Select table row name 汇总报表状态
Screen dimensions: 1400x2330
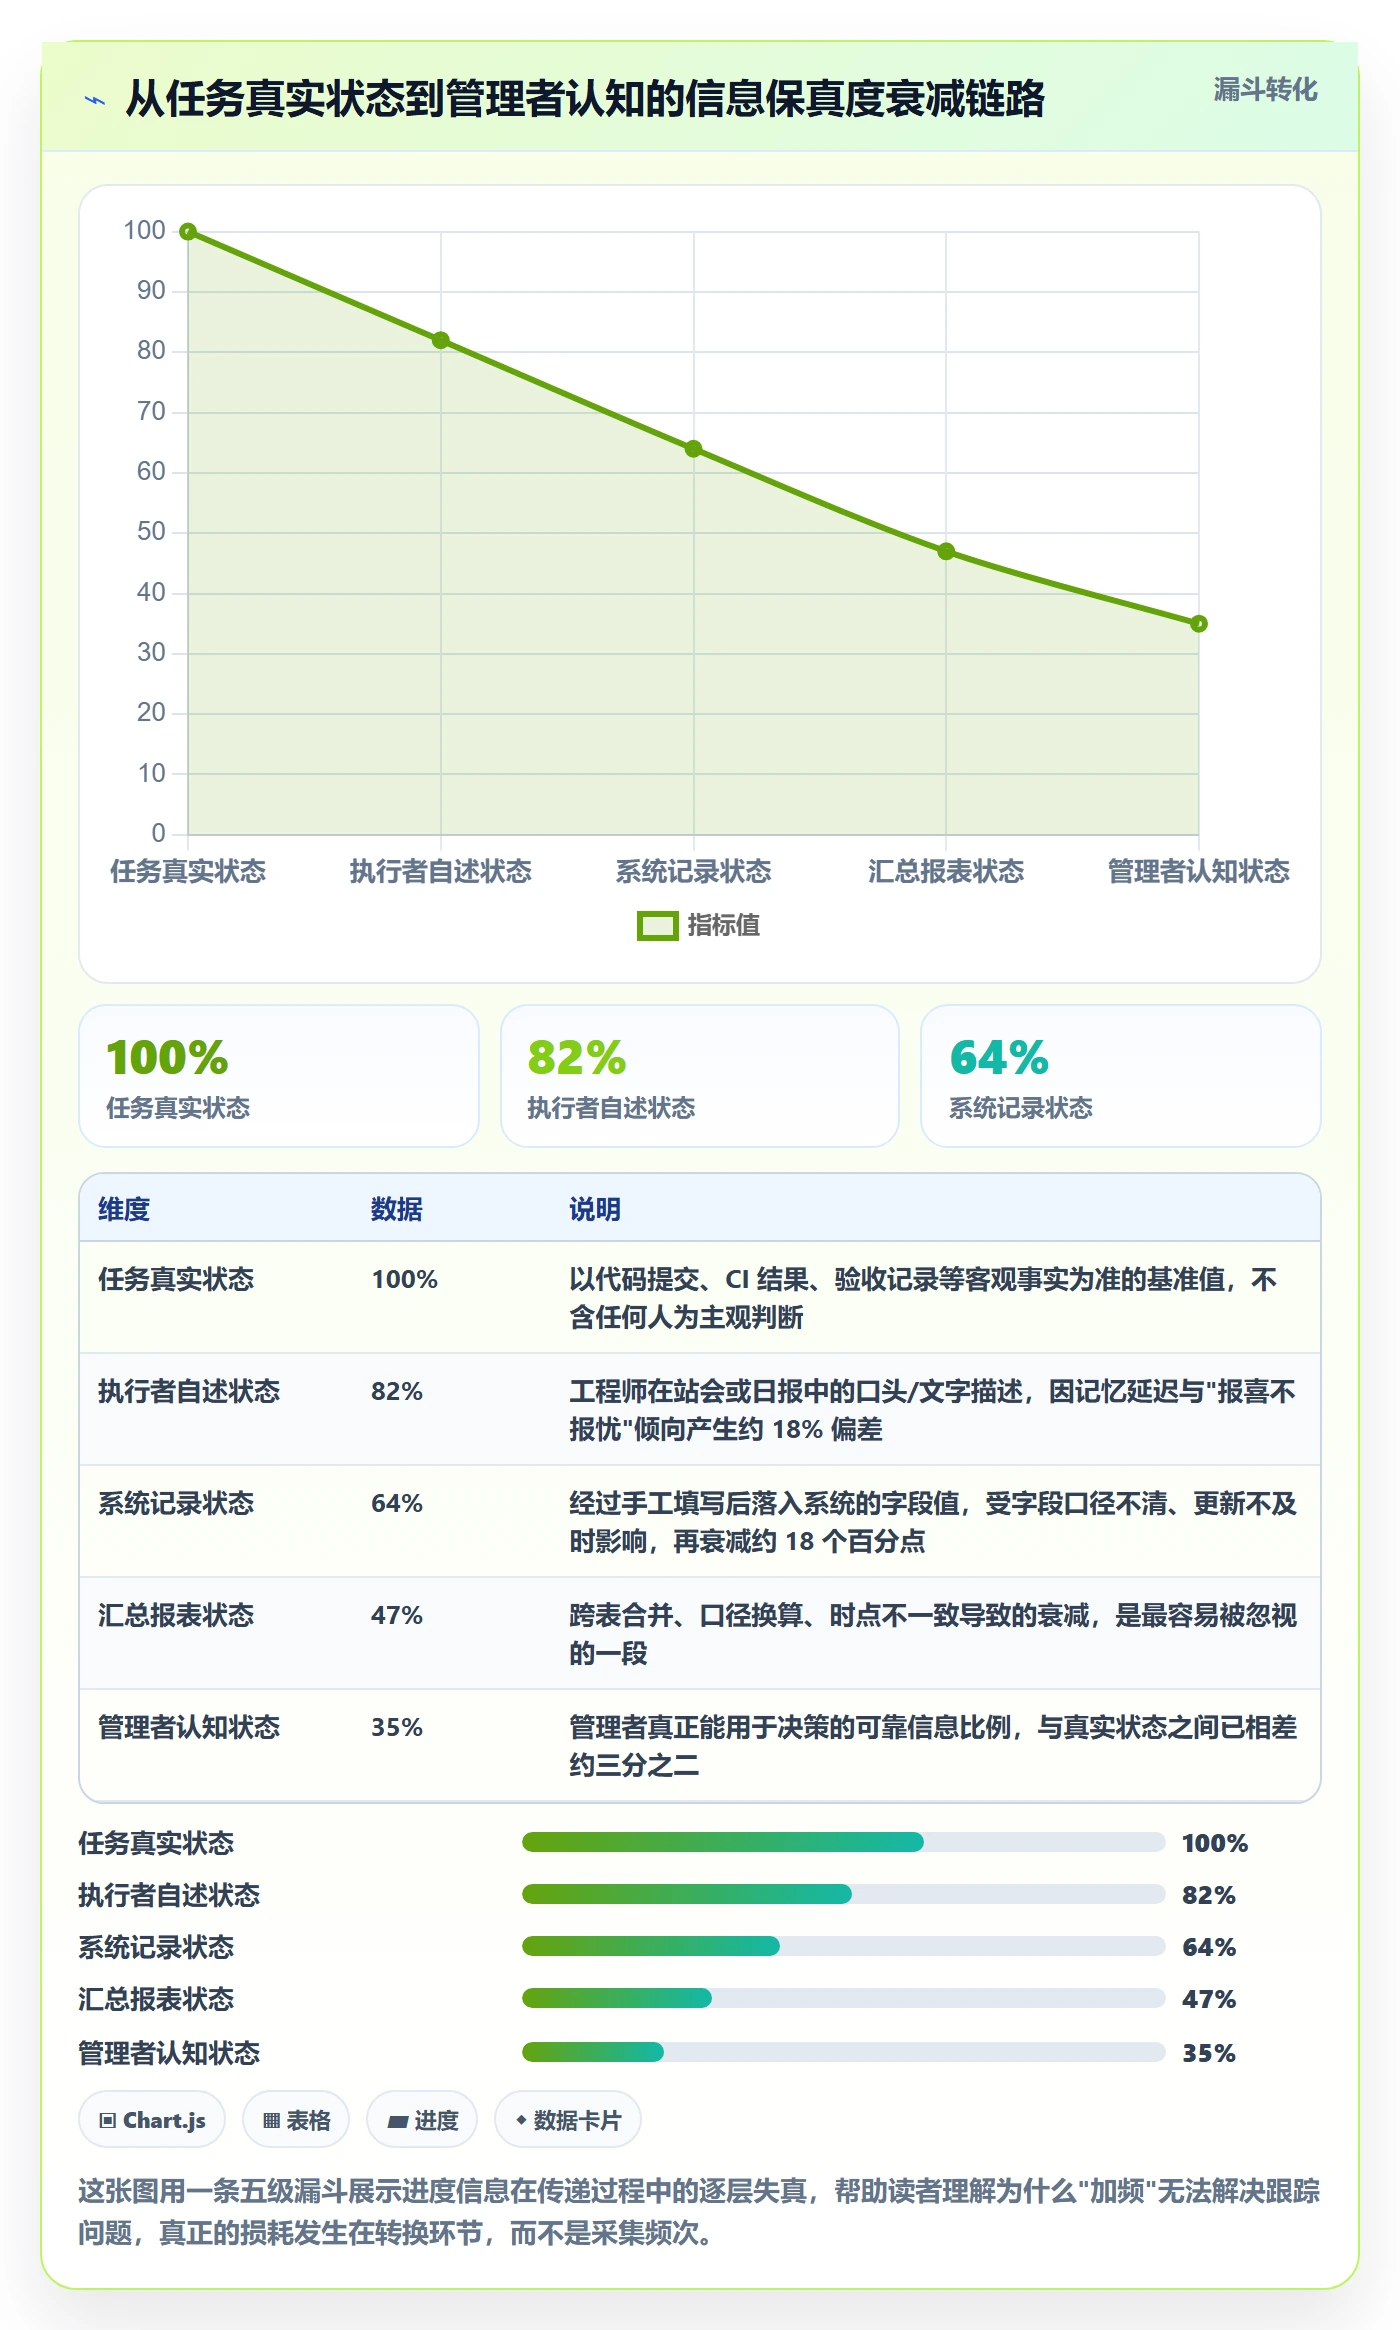pos(176,1615)
